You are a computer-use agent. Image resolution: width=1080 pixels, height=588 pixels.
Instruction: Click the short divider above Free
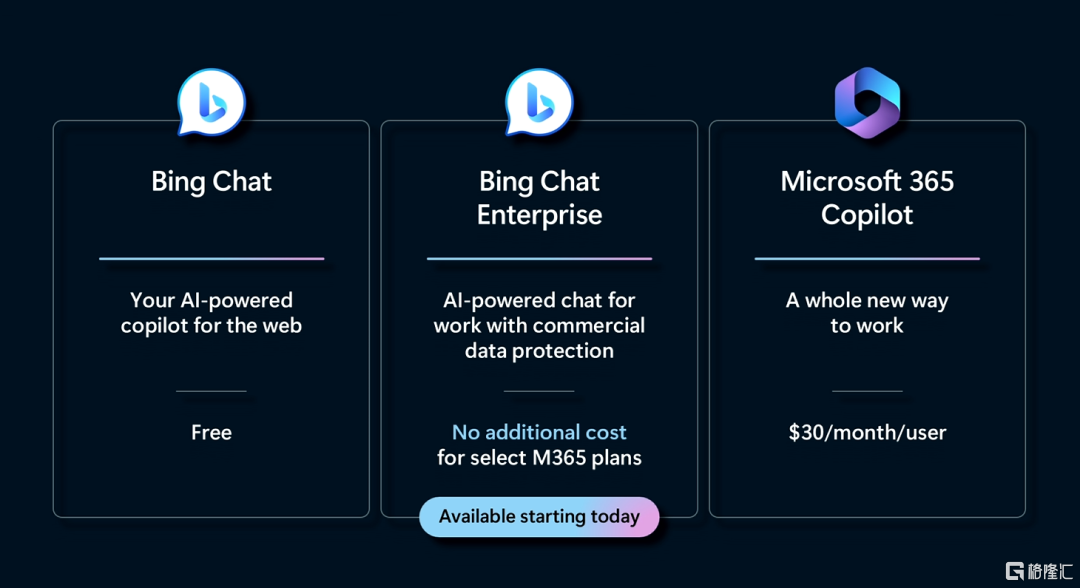211,391
